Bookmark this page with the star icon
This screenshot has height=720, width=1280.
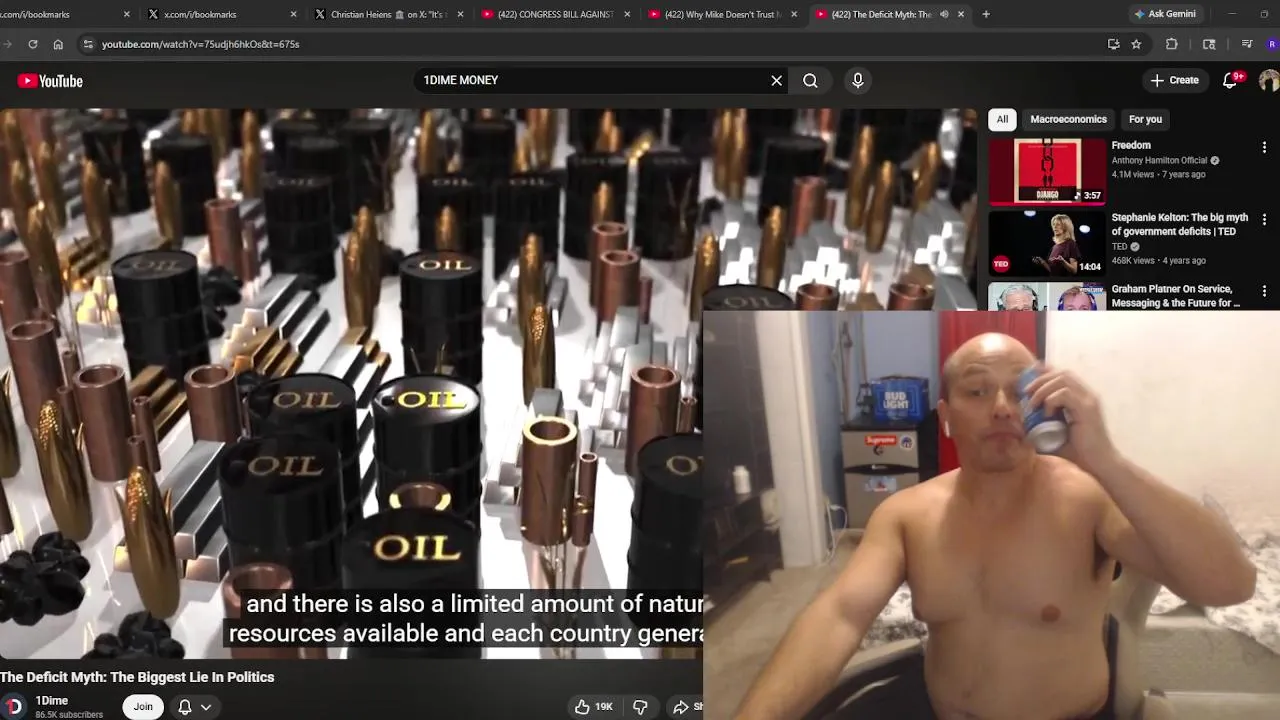[x=1136, y=44]
